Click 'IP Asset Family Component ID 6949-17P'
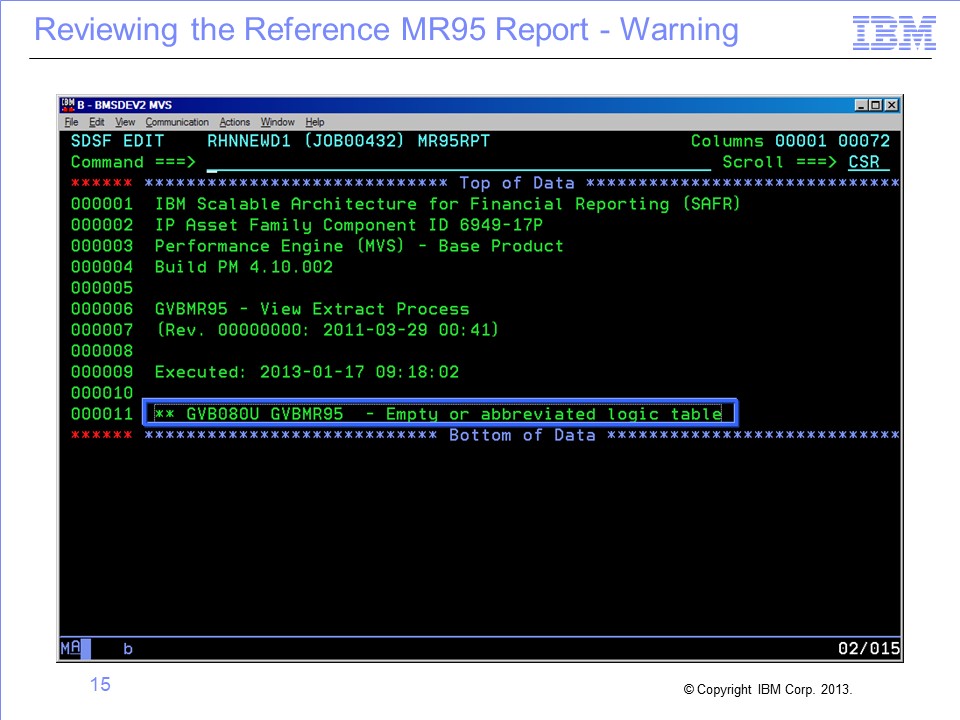The image size is (960, 720). tap(348, 225)
